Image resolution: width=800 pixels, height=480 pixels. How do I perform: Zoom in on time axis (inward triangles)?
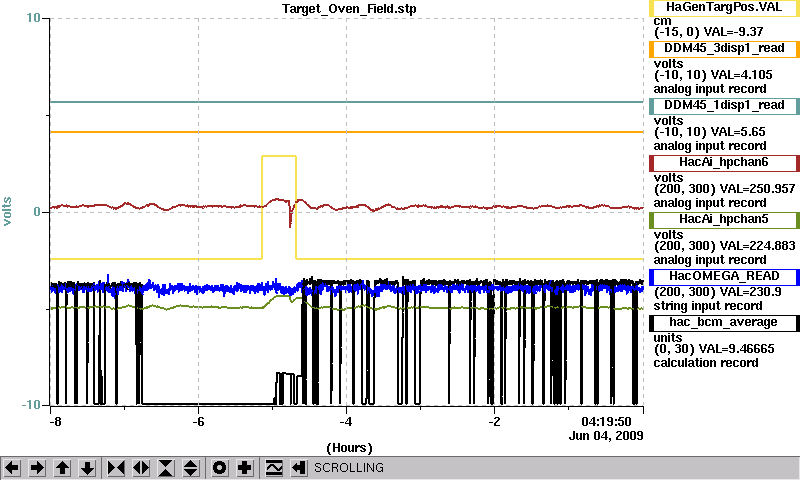pyautogui.click(x=116, y=468)
